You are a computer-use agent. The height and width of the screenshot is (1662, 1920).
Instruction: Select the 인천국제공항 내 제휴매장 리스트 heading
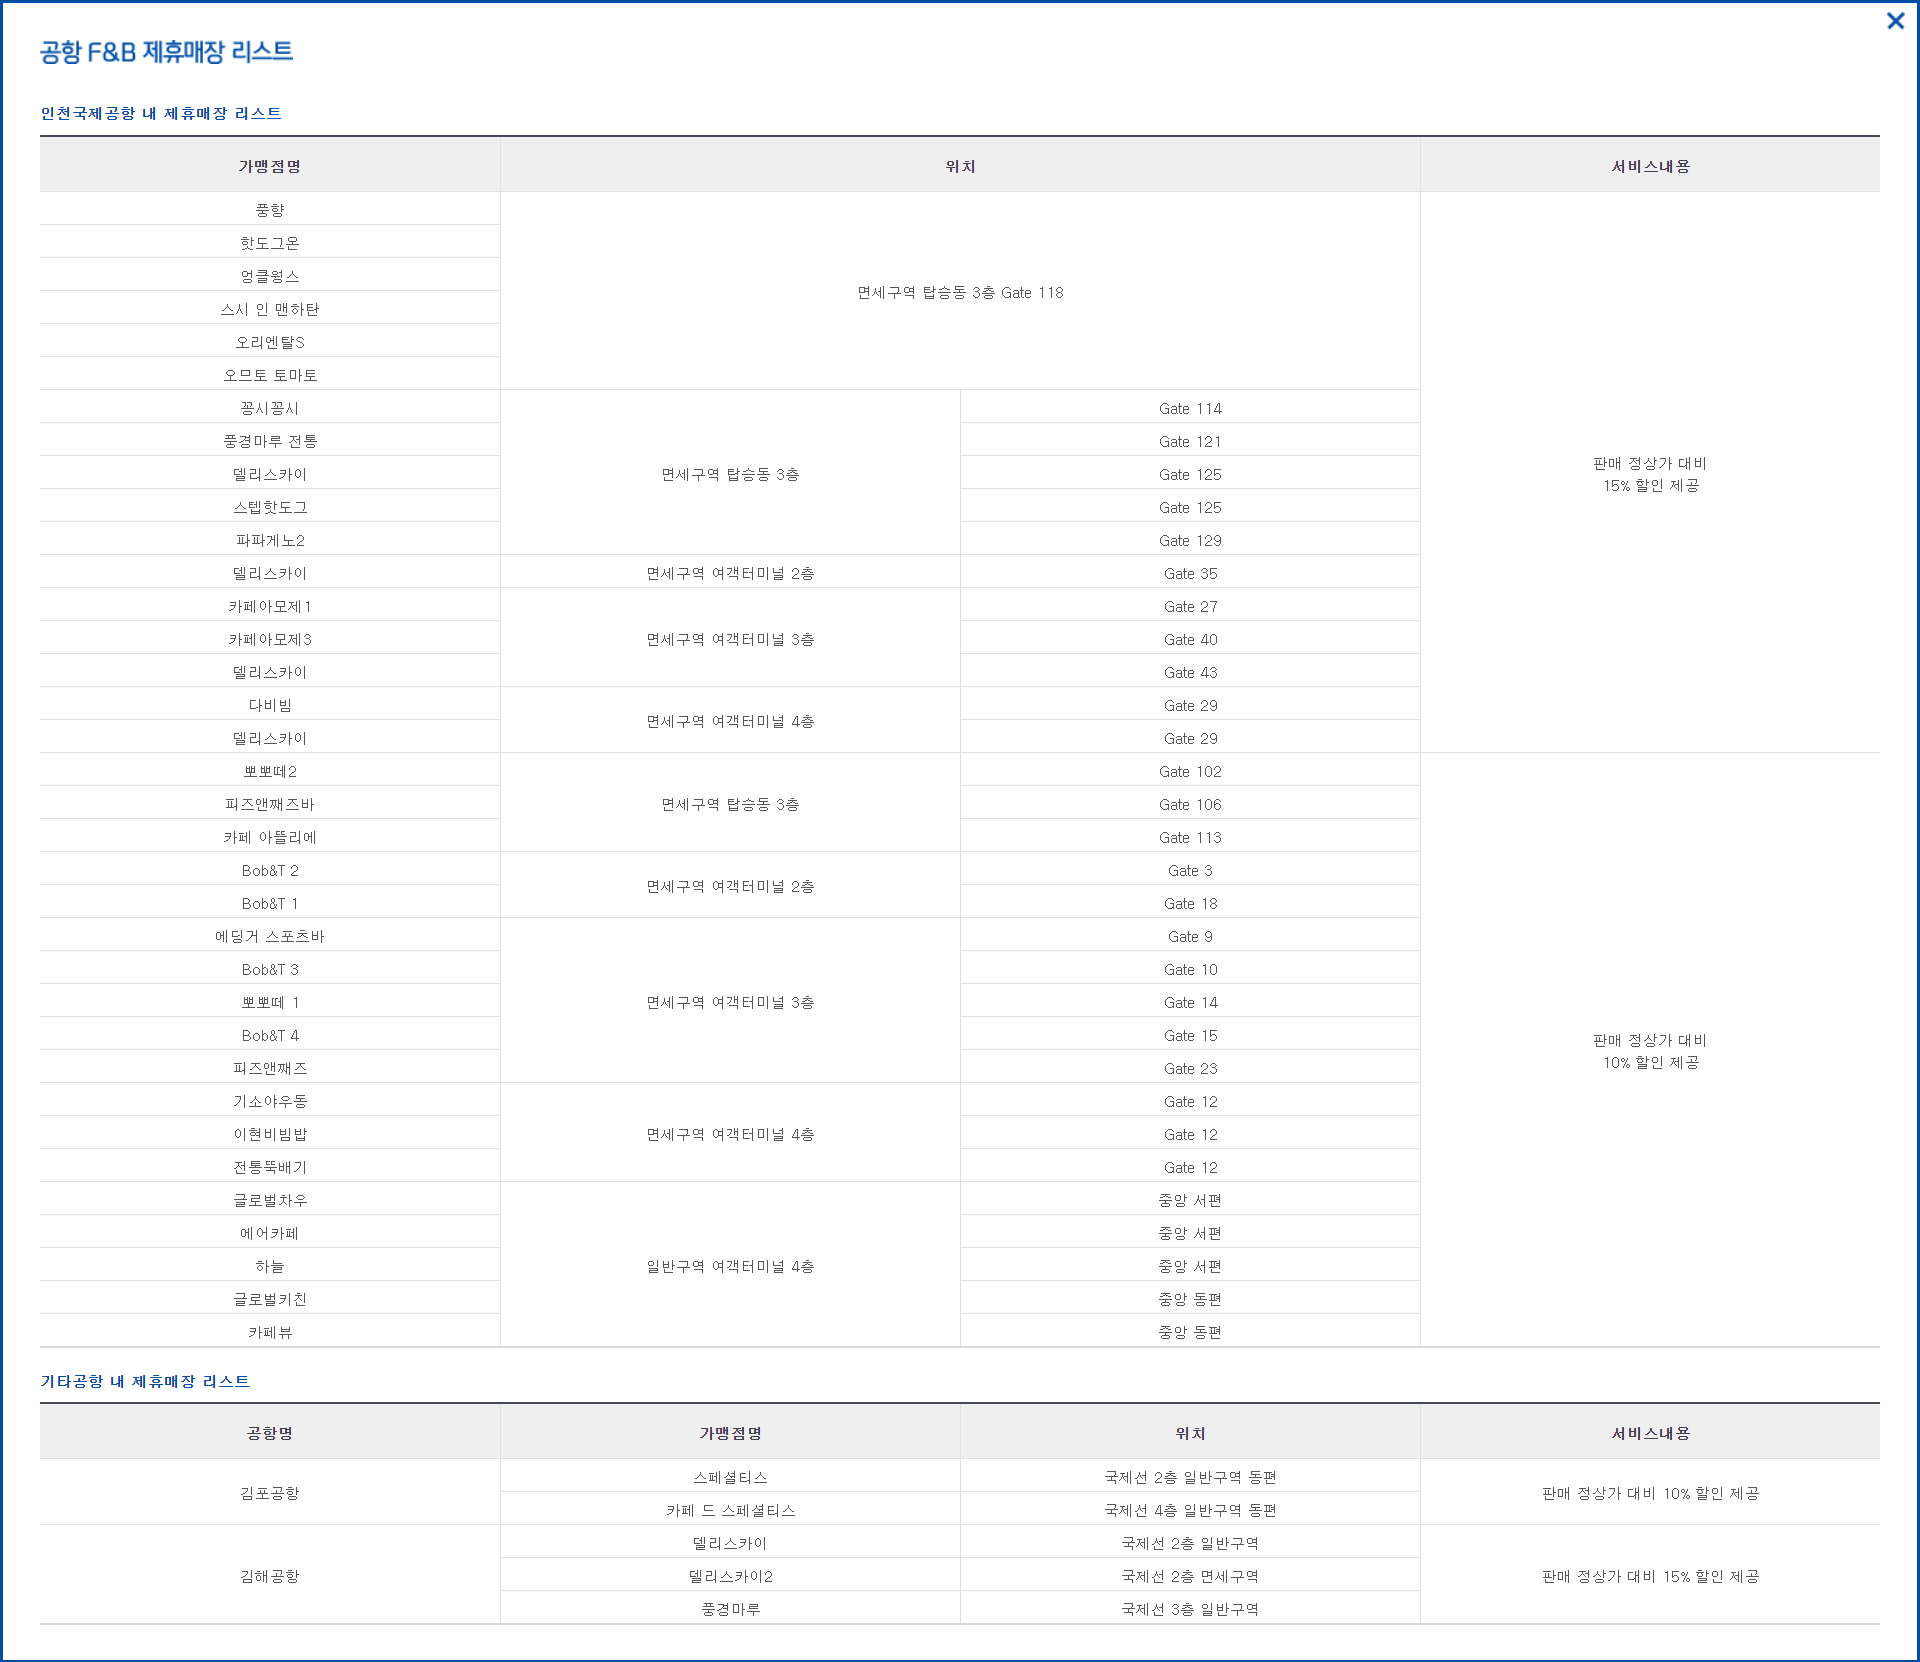[x=161, y=114]
